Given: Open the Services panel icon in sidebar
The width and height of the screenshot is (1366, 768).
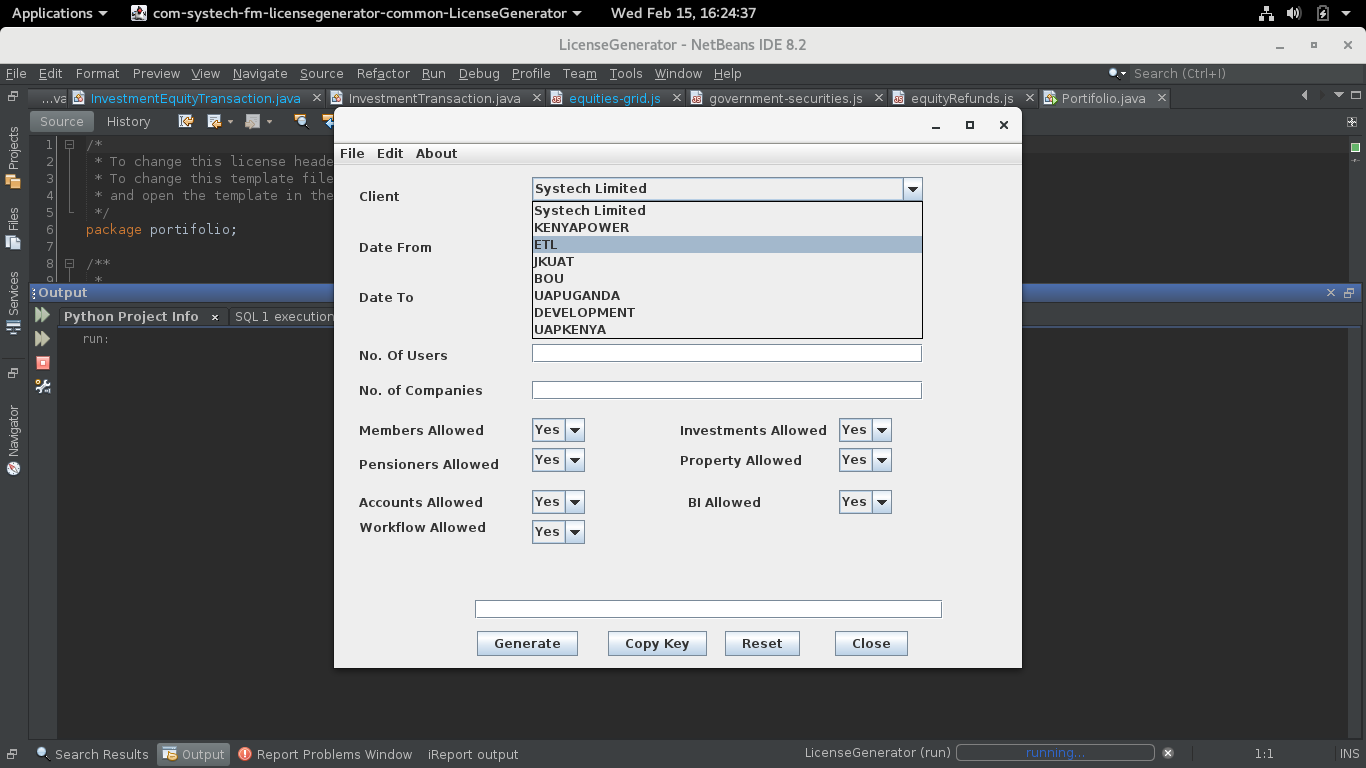Looking at the screenshot, I should [x=13, y=326].
